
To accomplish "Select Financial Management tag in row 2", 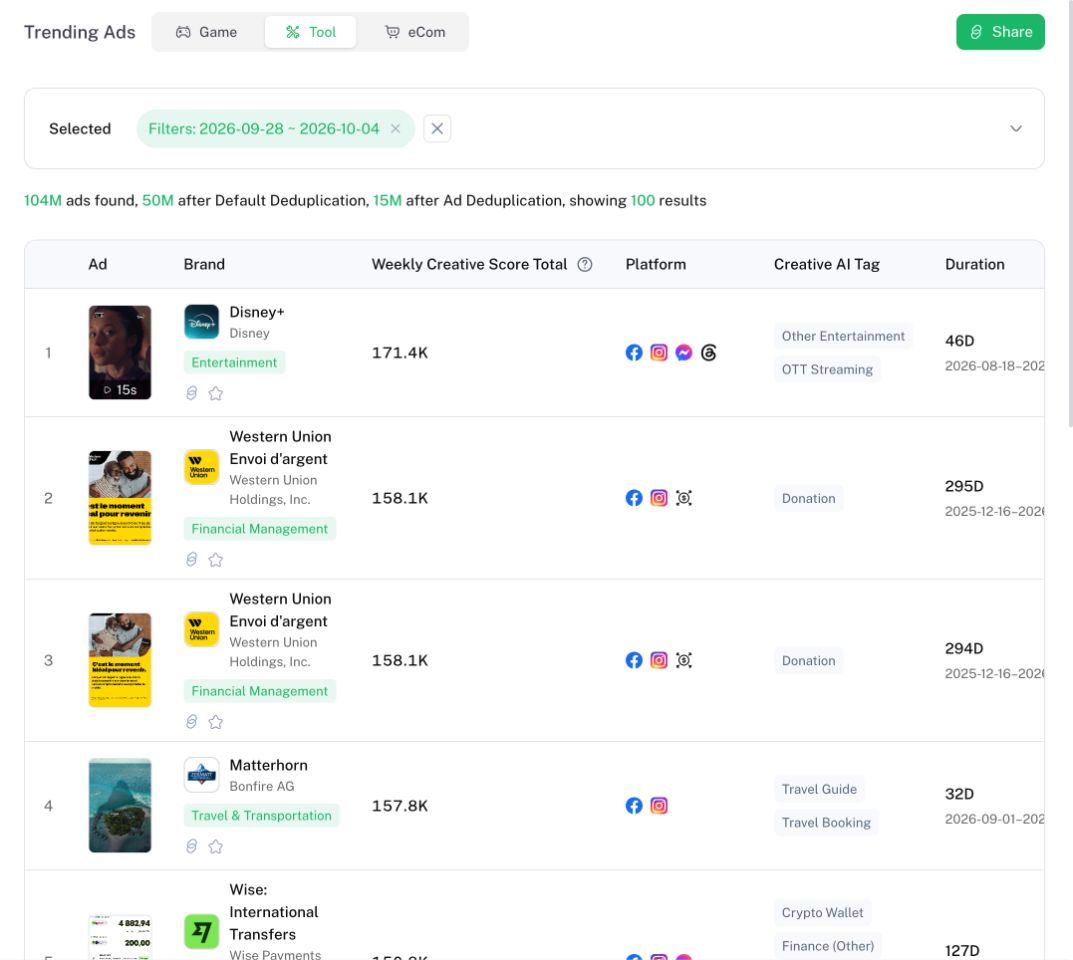I will click(259, 529).
